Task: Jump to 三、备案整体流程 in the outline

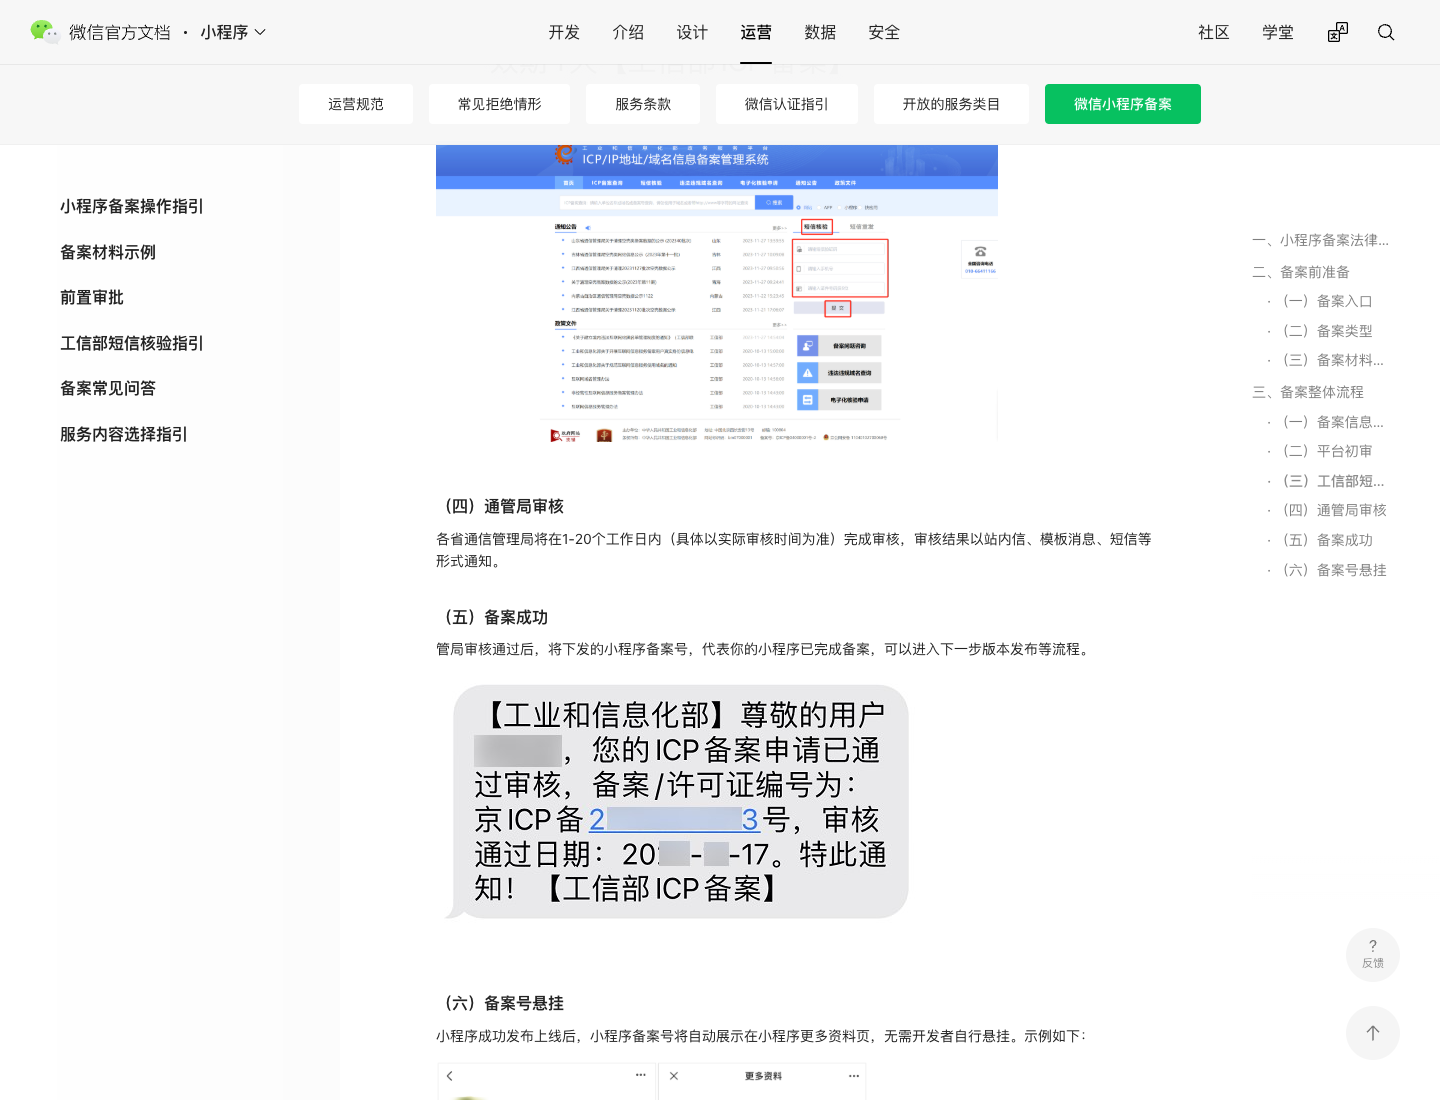Action: click(1308, 392)
